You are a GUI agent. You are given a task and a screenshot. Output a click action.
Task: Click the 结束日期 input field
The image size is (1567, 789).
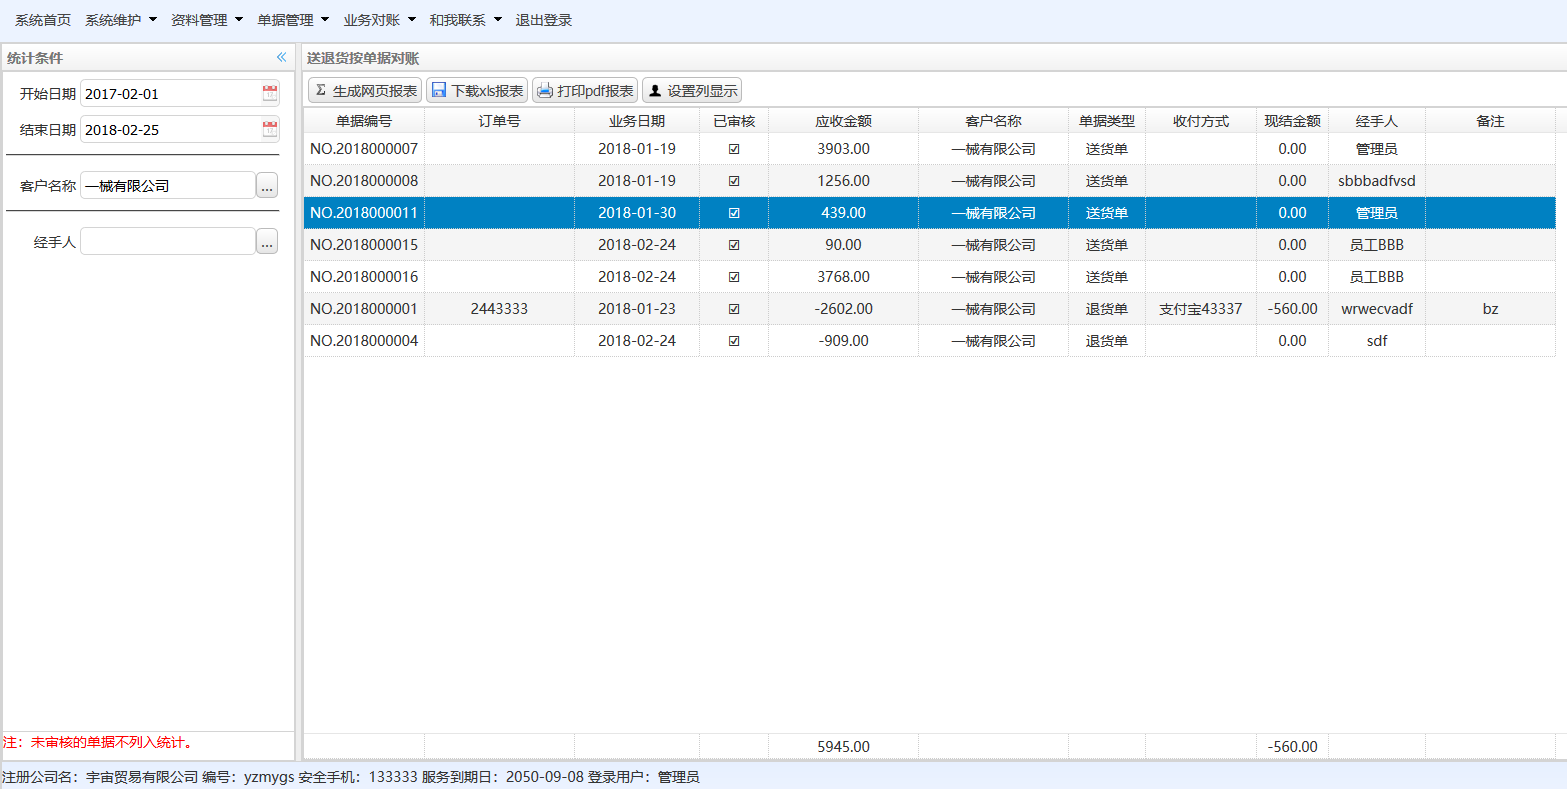[170, 129]
